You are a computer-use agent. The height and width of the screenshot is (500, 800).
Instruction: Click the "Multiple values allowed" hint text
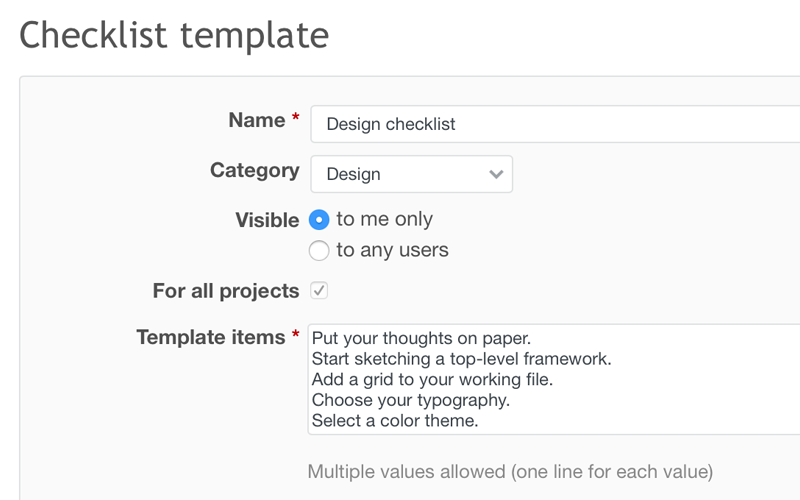[x=510, y=471]
